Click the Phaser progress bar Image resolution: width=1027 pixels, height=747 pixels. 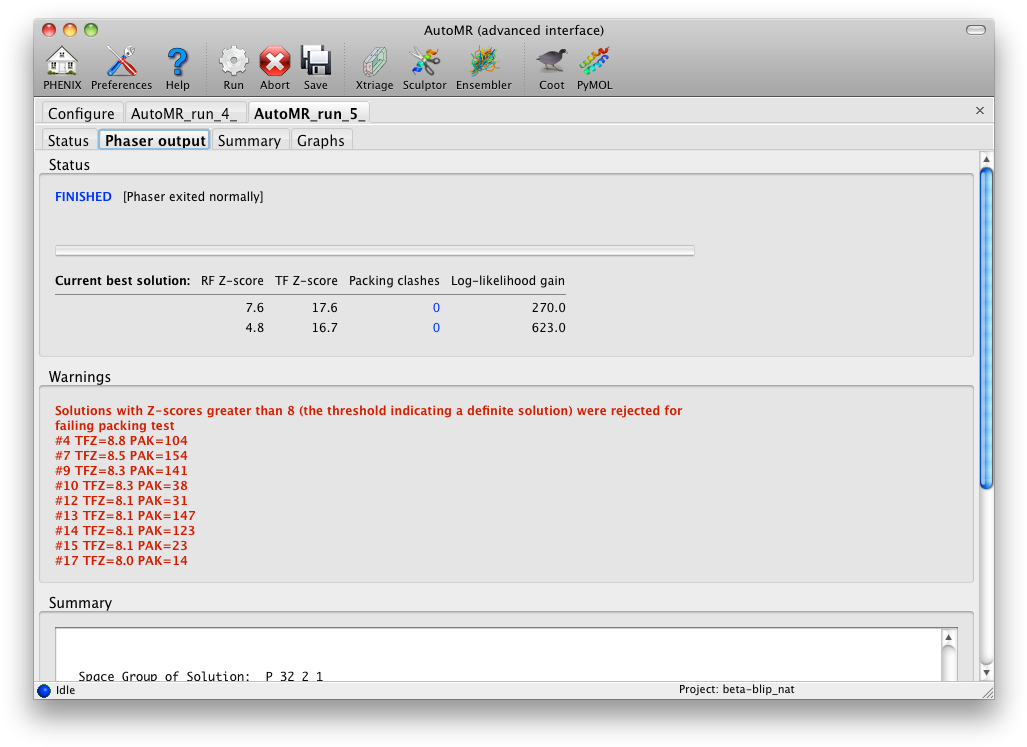pyautogui.click(x=375, y=250)
